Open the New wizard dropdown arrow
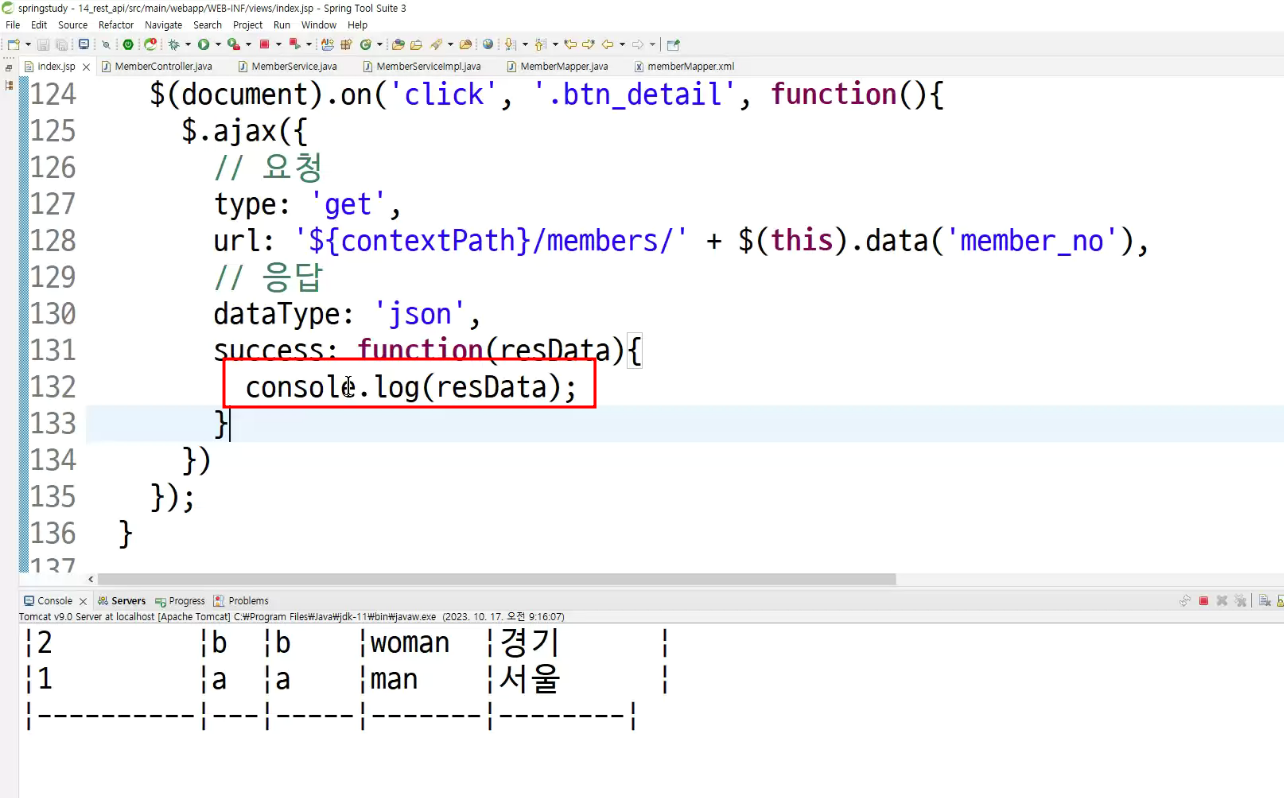1284x798 pixels. (x=28, y=44)
